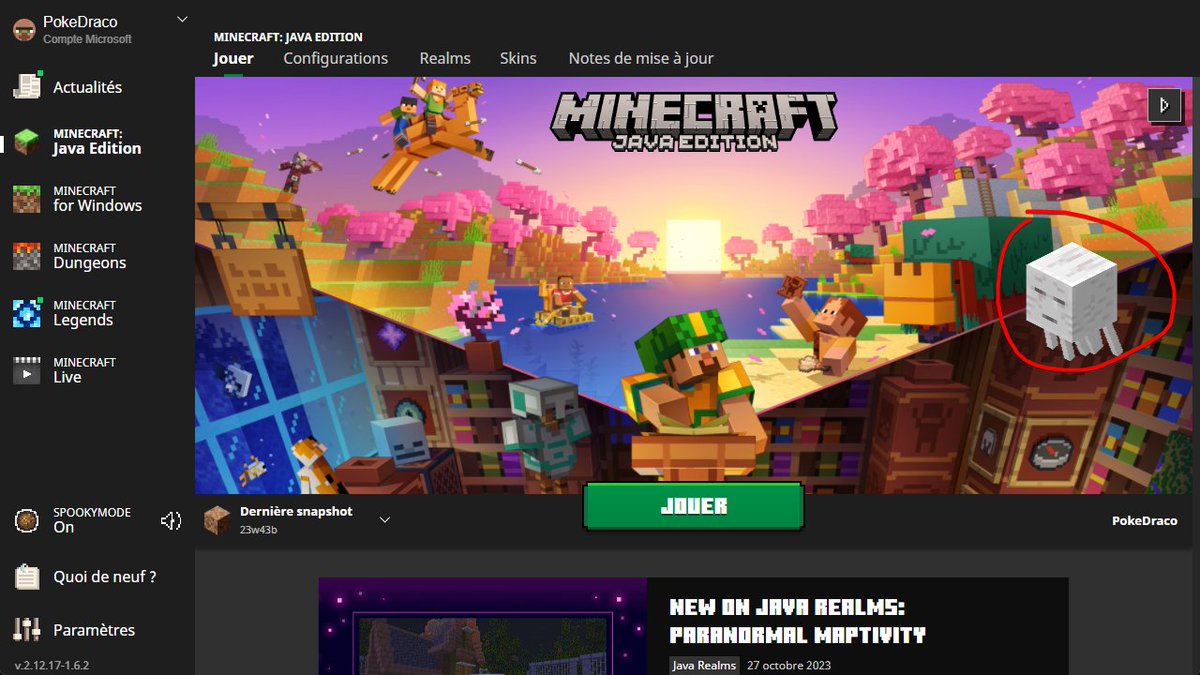1200x675 pixels.
Task: Open Paramètres in the sidebar
Action: point(94,630)
